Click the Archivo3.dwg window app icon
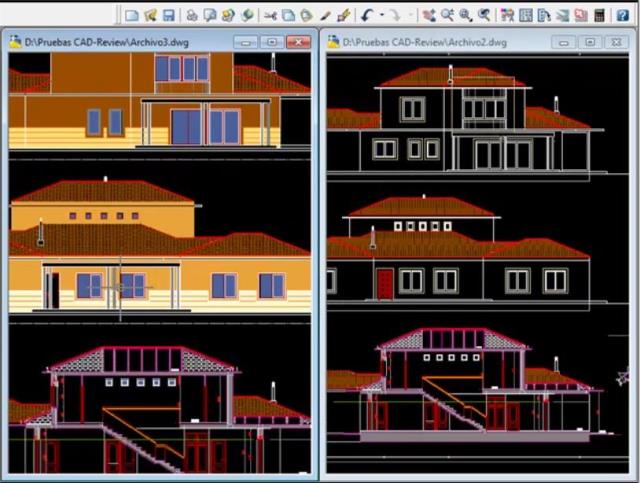640x483 pixels. pos(15,42)
